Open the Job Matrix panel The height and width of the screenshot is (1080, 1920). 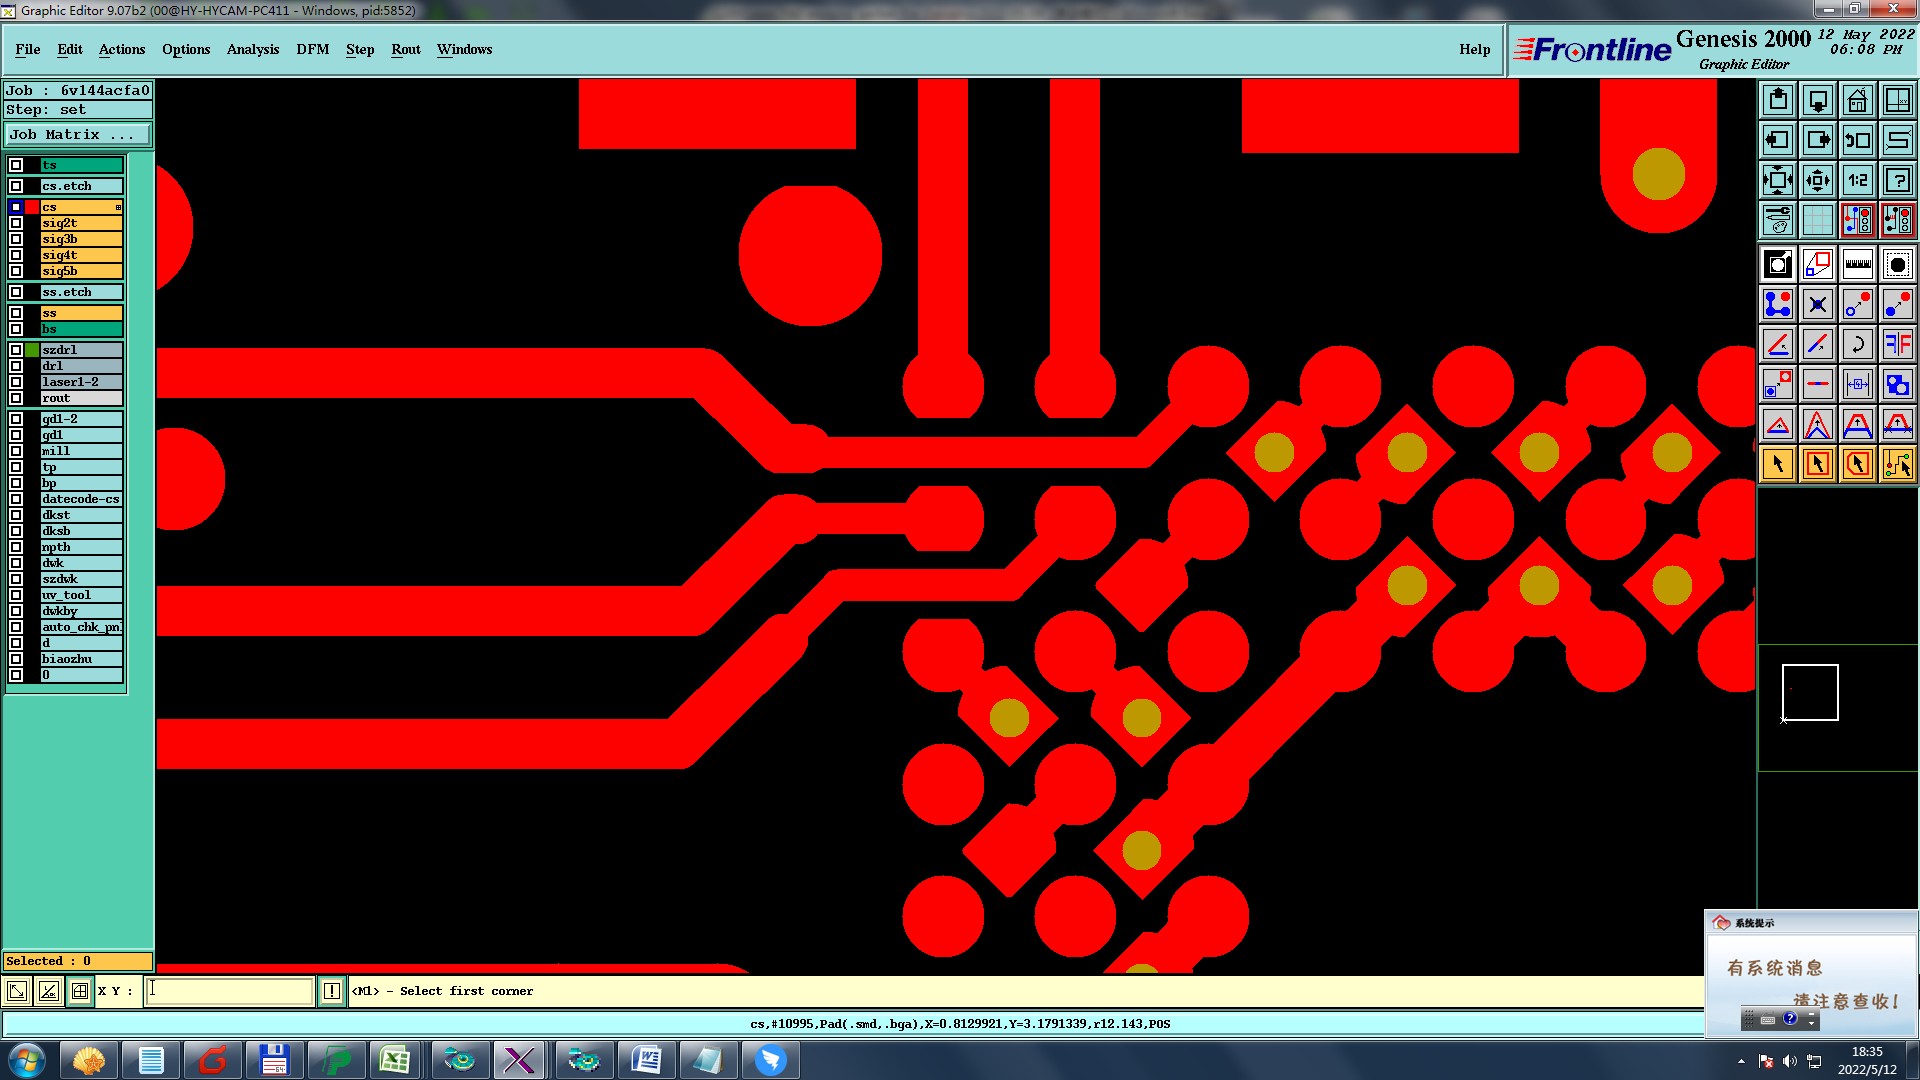78,134
